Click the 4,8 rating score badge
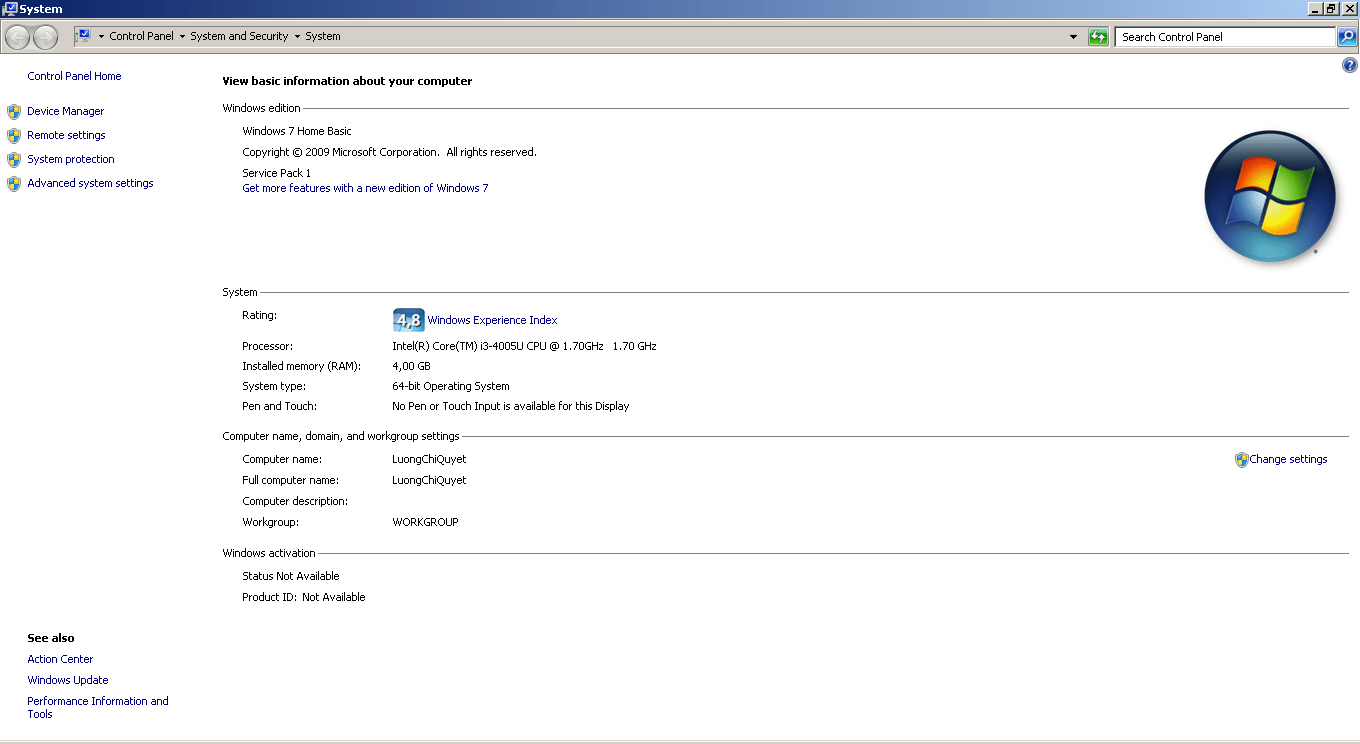Image resolution: width=1360 pixels, height=744 pixels. 408,320
